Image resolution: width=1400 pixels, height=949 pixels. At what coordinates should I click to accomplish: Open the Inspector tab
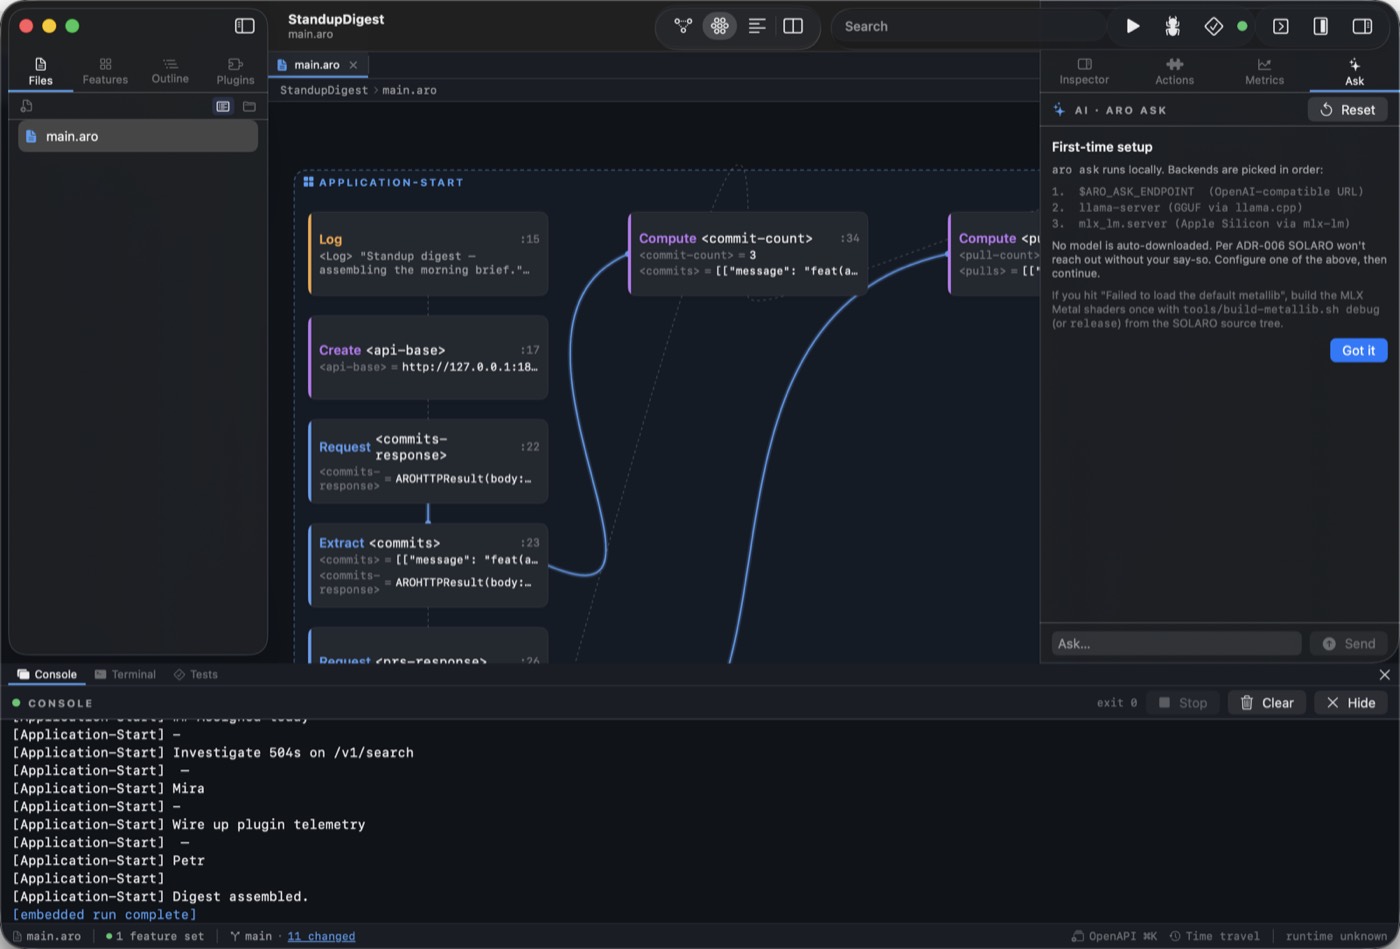point(1084,71)
